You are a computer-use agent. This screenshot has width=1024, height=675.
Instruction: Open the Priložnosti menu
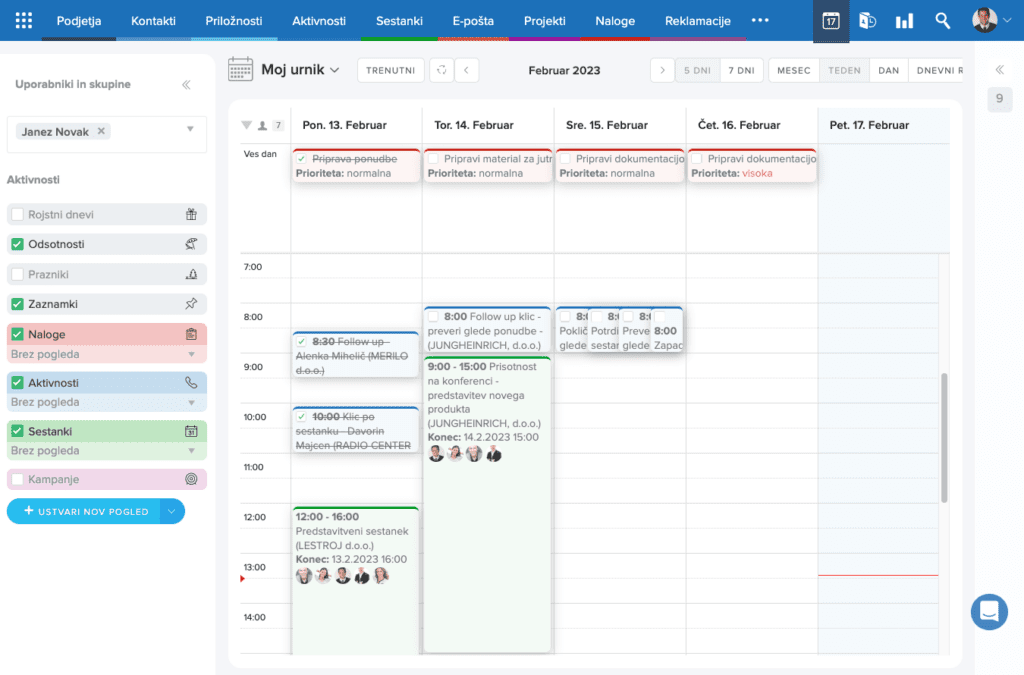(x=234, y=21)
